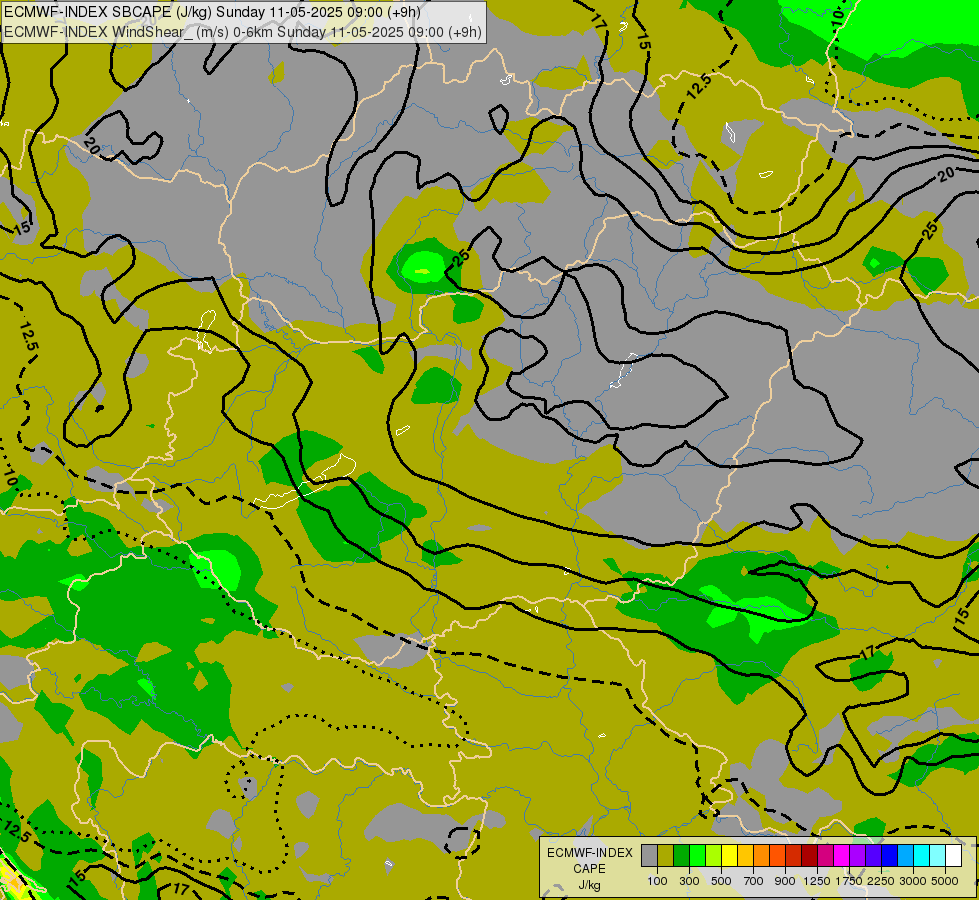This screenshot has width=979, height=900.
Task: Click legend tick label 1750
Action: pyautogui.click(x=849, y=881)
